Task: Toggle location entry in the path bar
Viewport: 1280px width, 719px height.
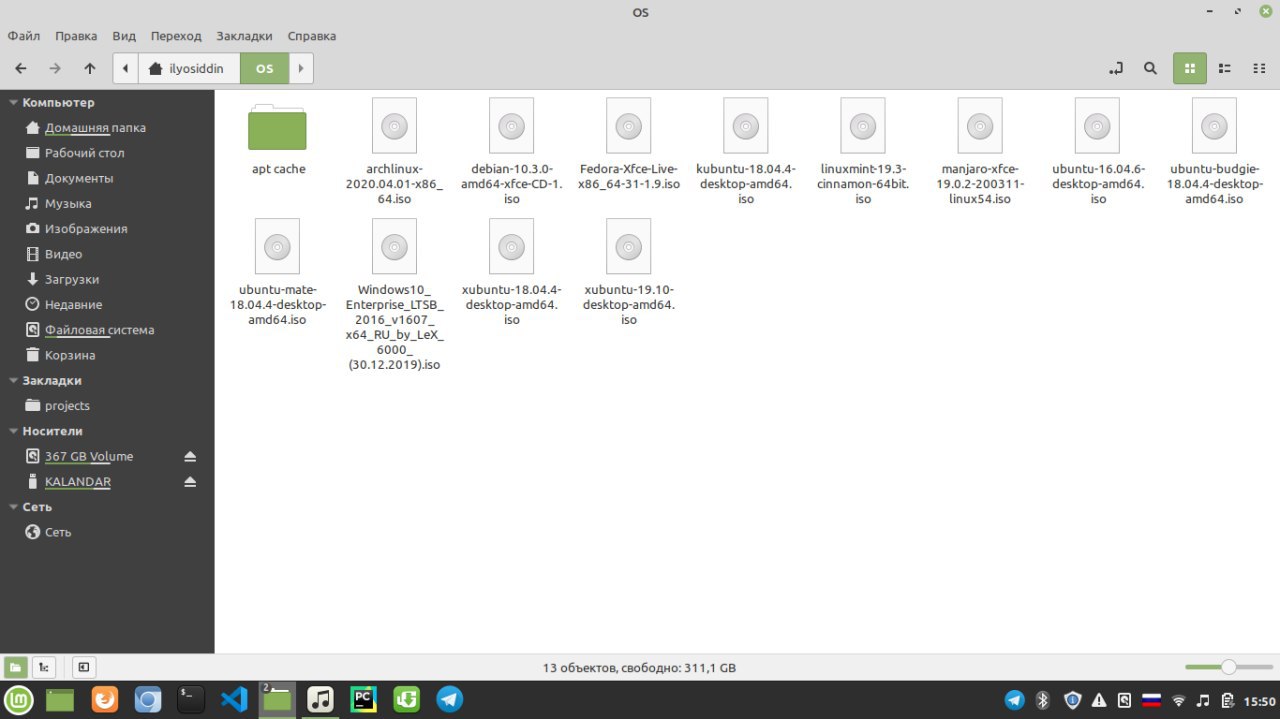Action: pos(1116,68)
